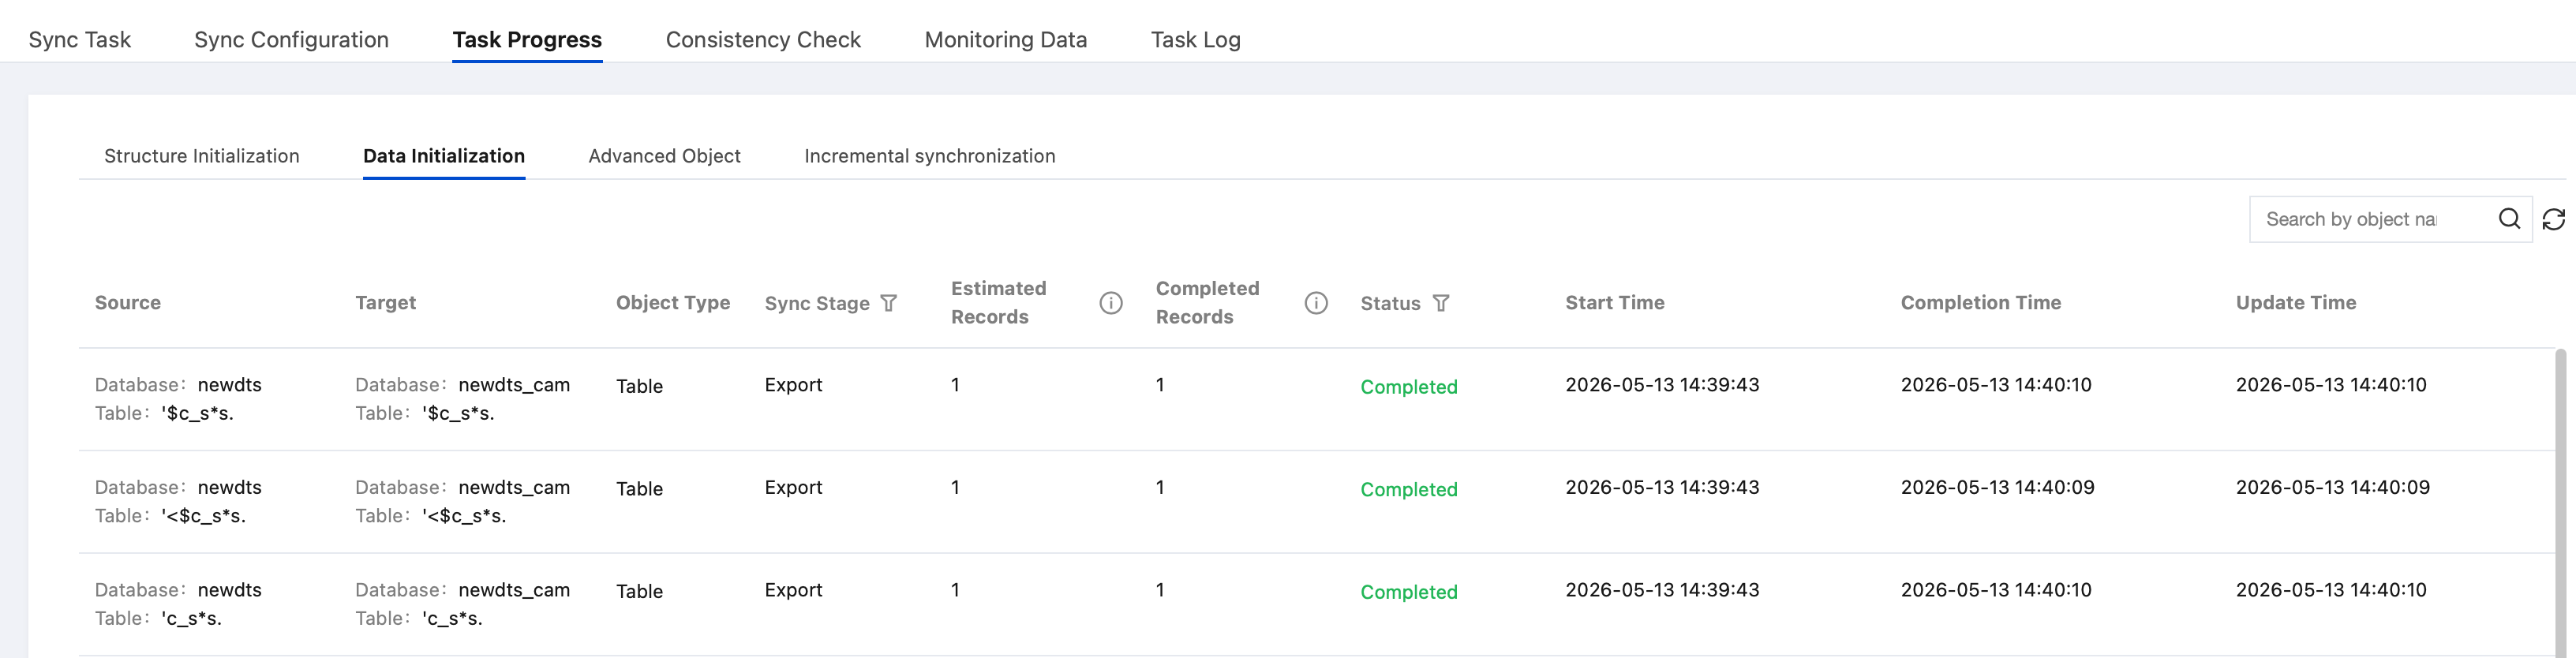Select source table '$c_s*s. cell
Screen dimensions: 2576x658
(x=178, y=399)
